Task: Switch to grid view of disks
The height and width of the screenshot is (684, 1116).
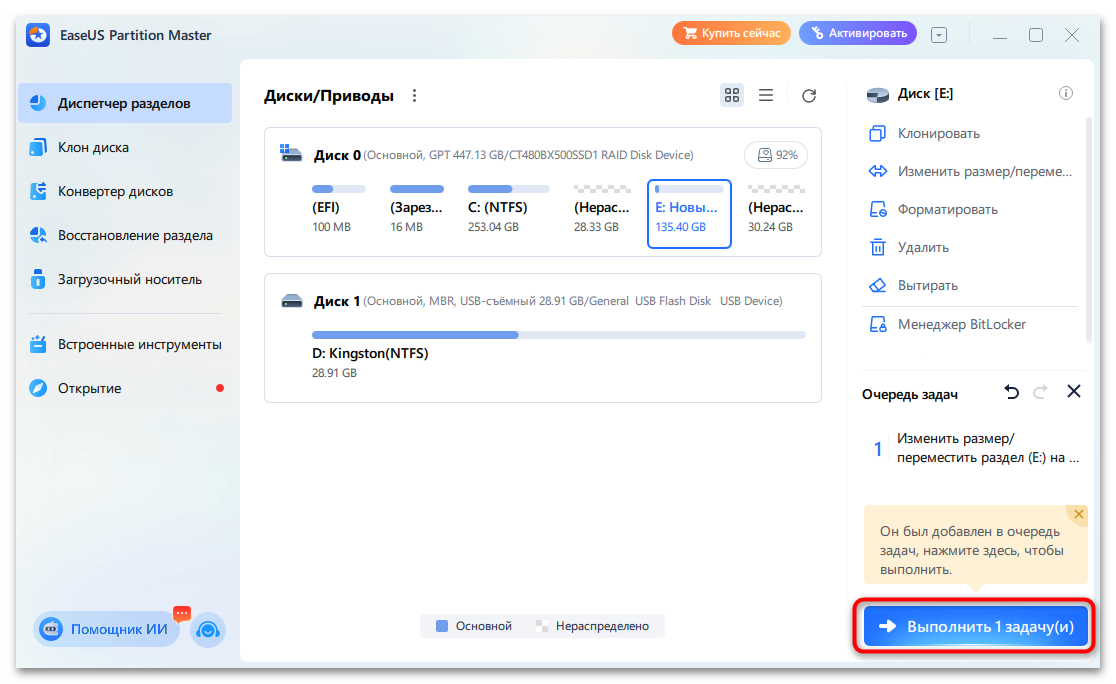Action: [x=732, y=95]
